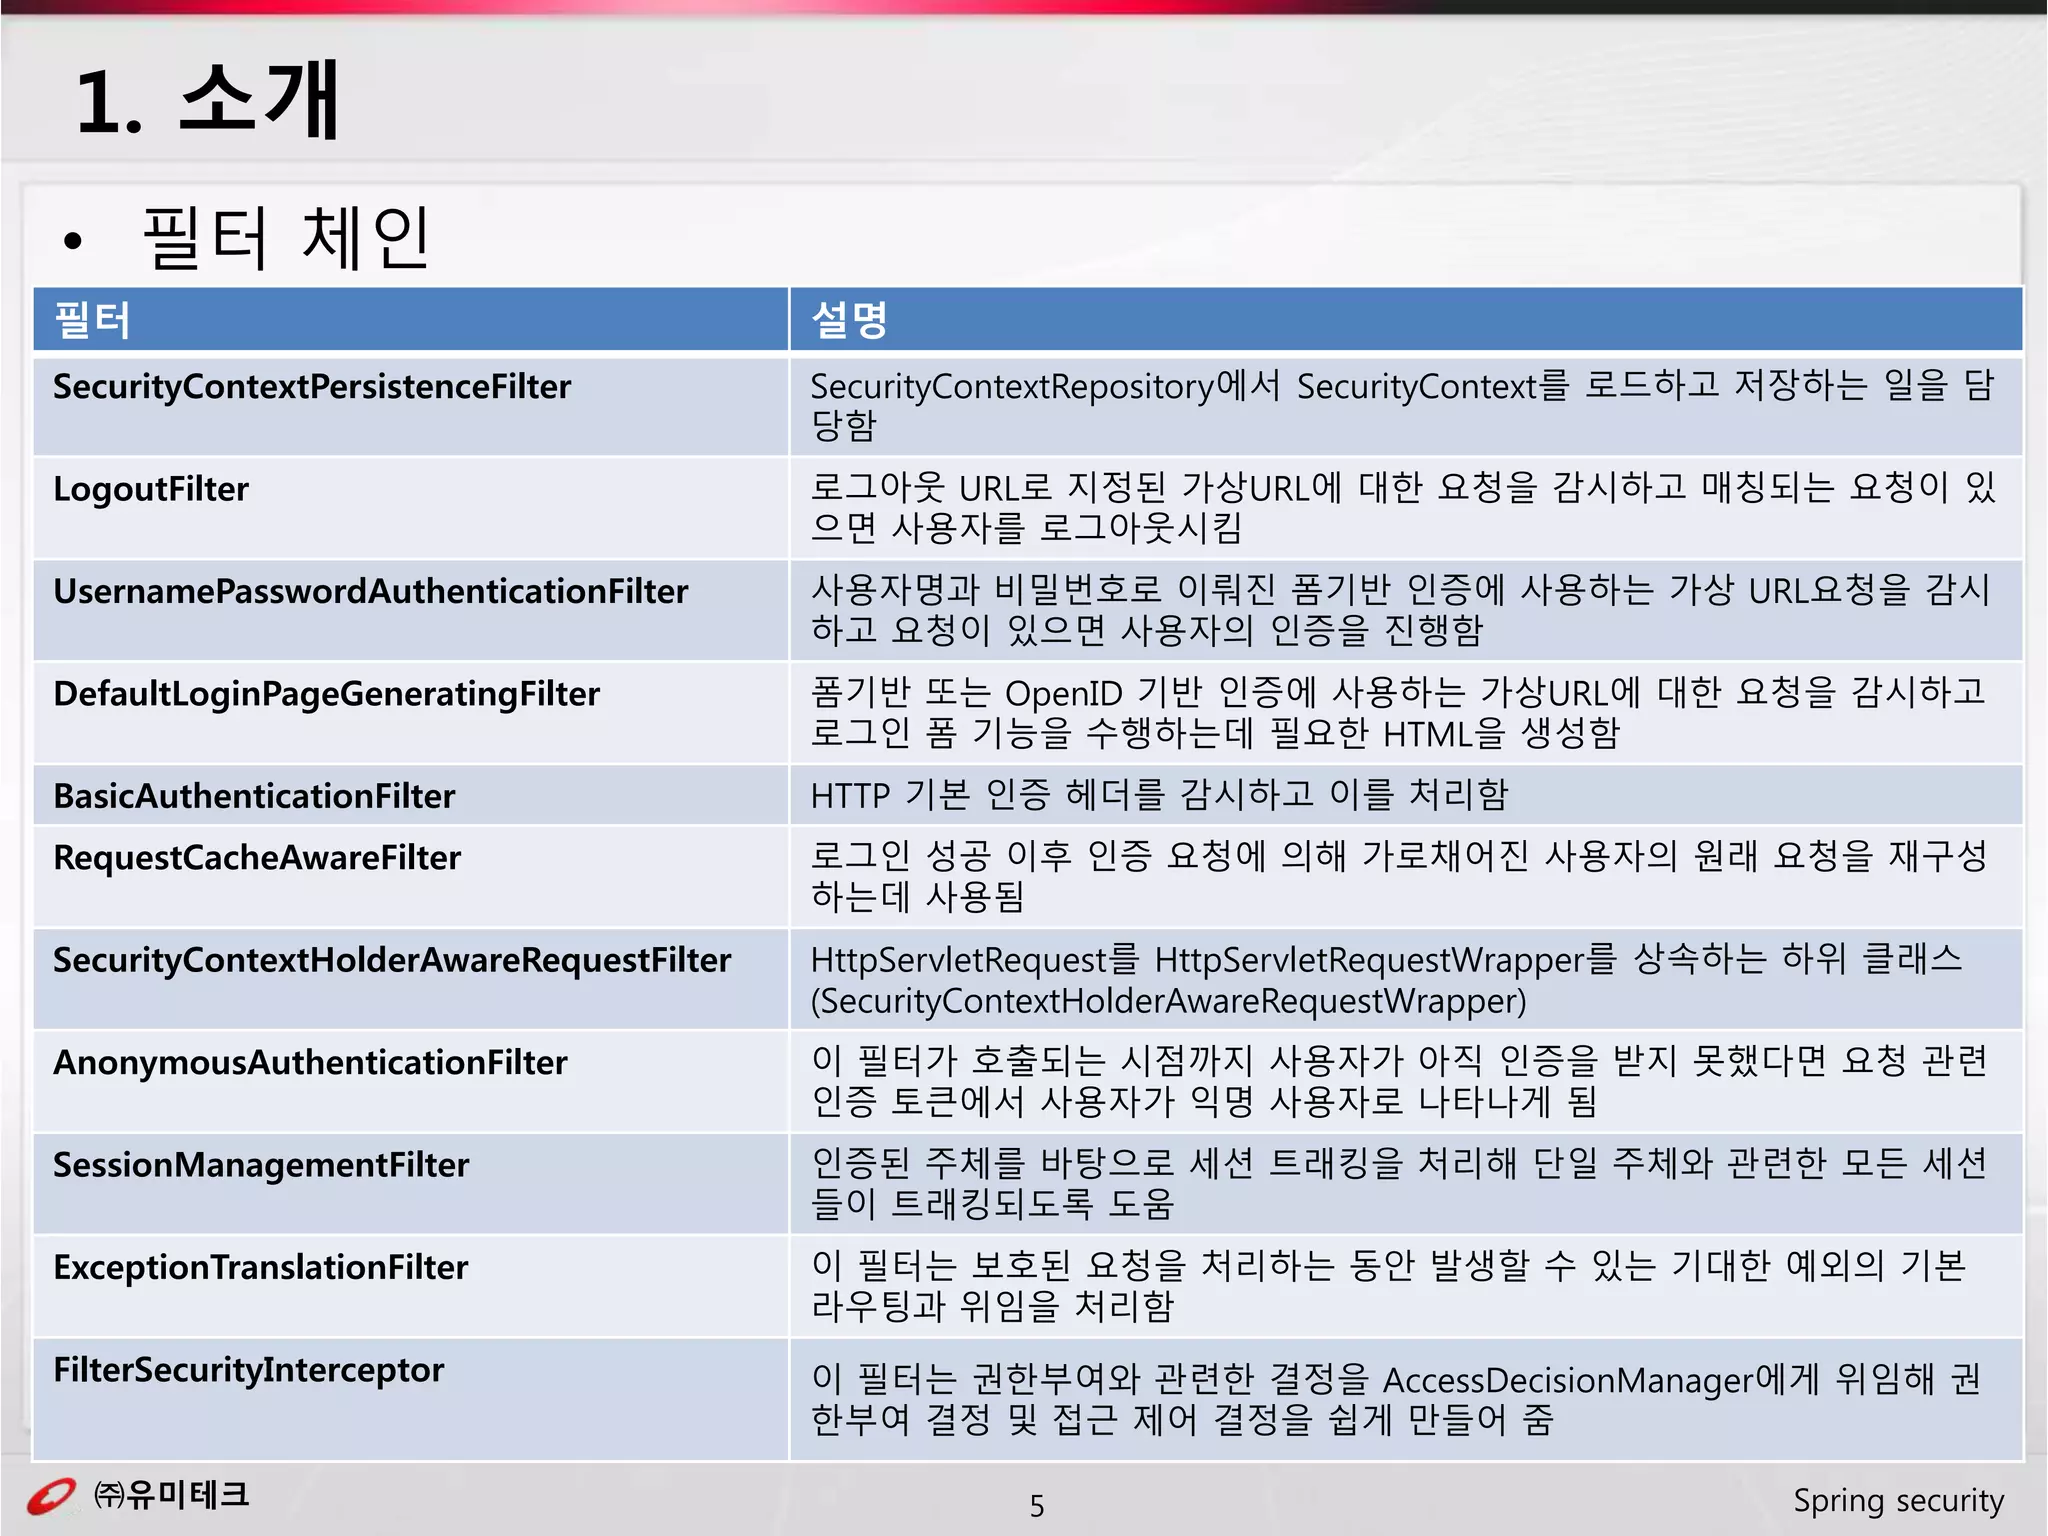
Task: Select the bullet heading '필터 체인'
Action: [x=286, y=238]
